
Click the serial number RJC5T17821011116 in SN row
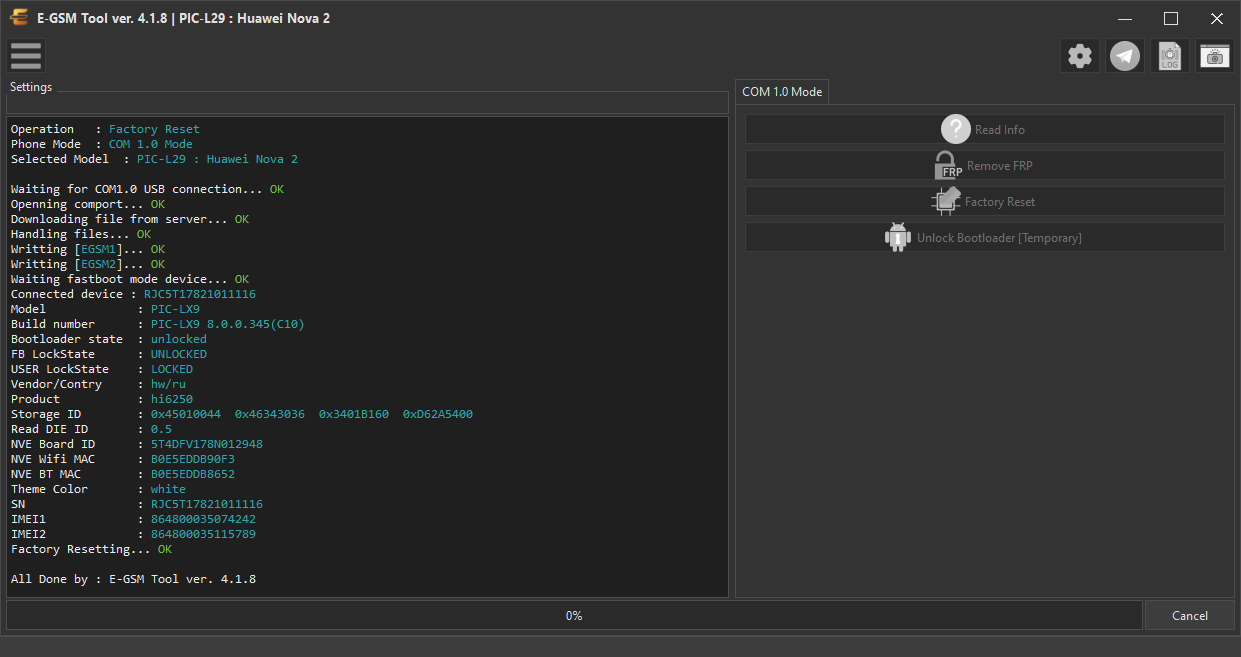pos(207,504)
